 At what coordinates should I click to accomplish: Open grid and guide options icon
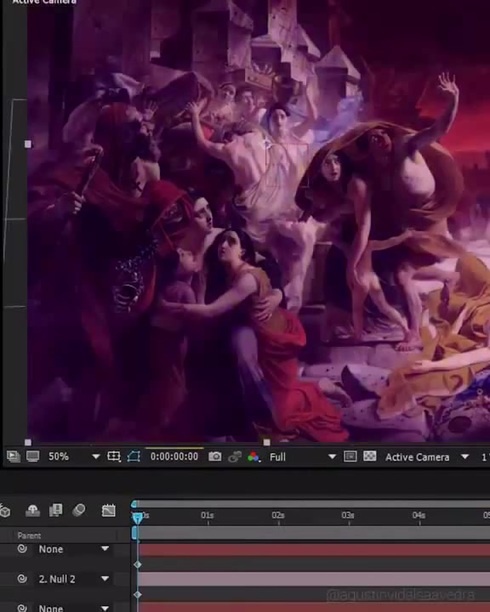114,456
